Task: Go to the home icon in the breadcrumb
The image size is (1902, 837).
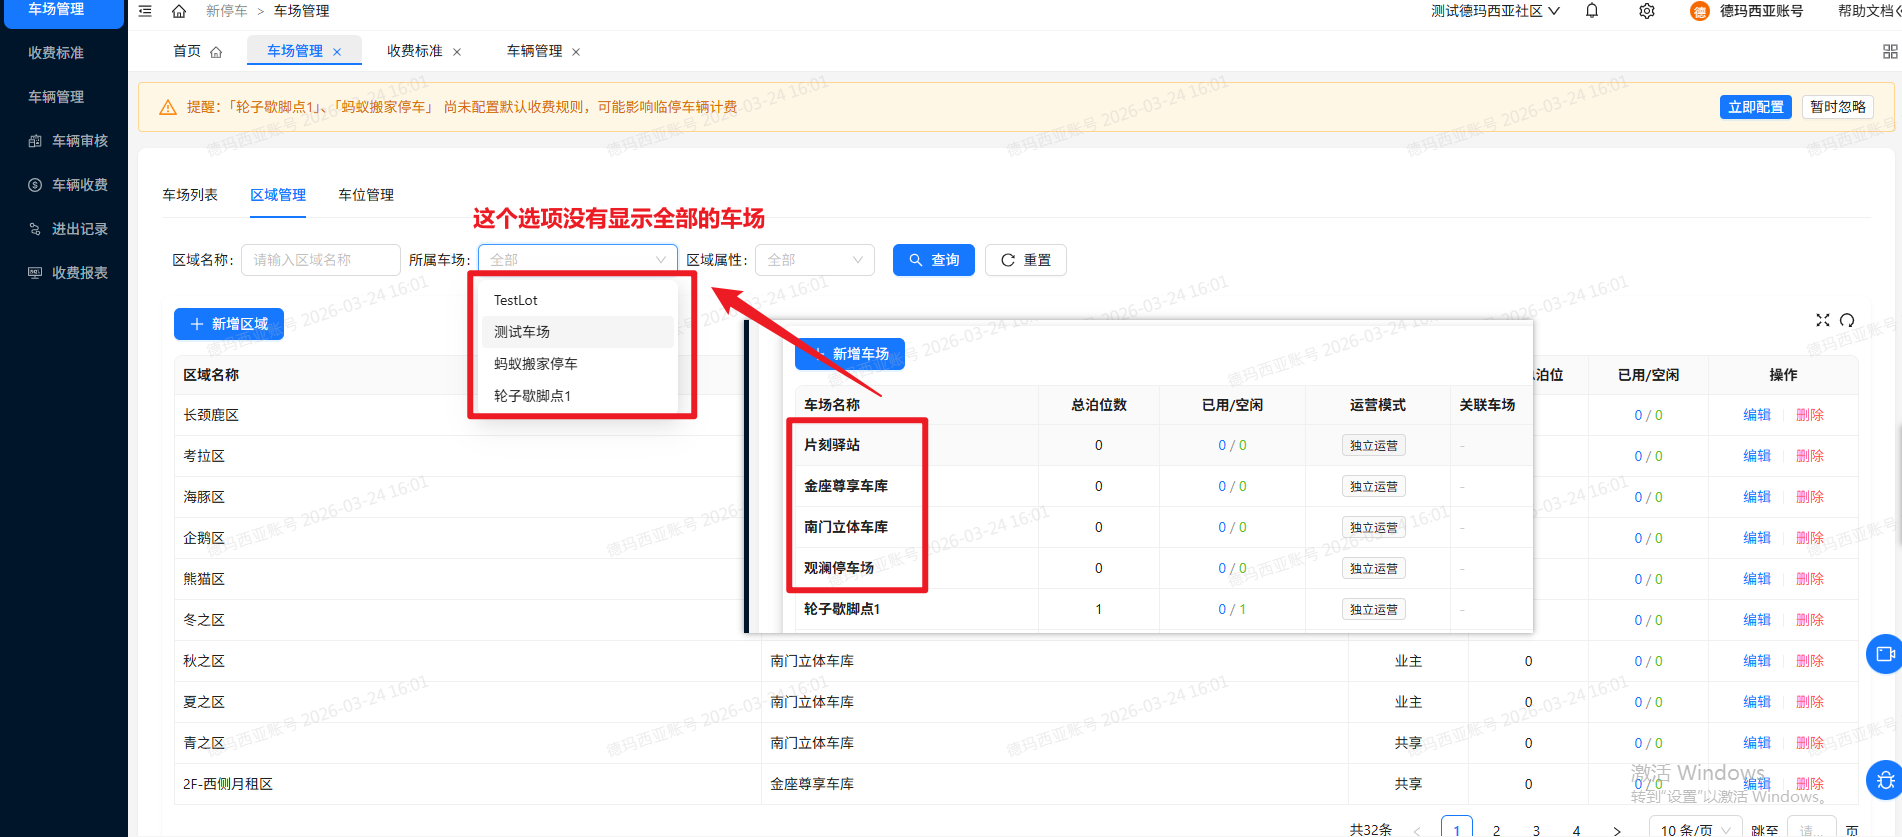Action: [179, 11]
